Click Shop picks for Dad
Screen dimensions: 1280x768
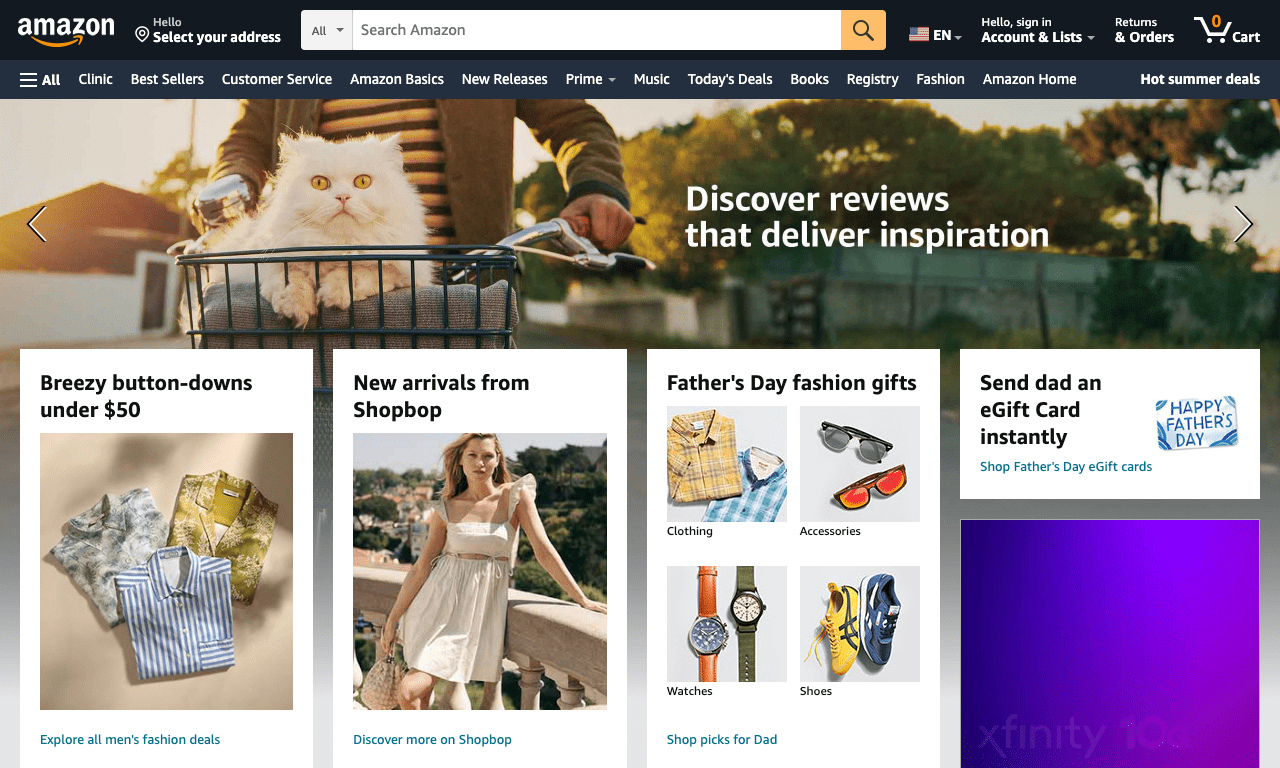[x=722, y=740]
